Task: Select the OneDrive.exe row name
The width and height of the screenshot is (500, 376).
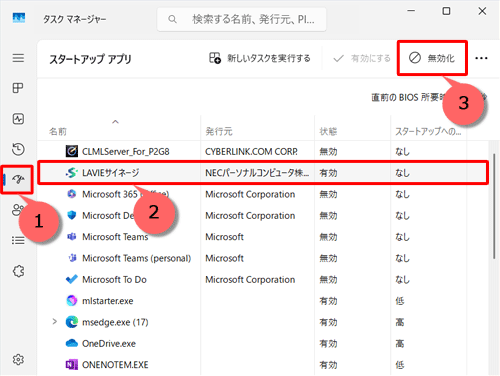Action: (109, 343)
